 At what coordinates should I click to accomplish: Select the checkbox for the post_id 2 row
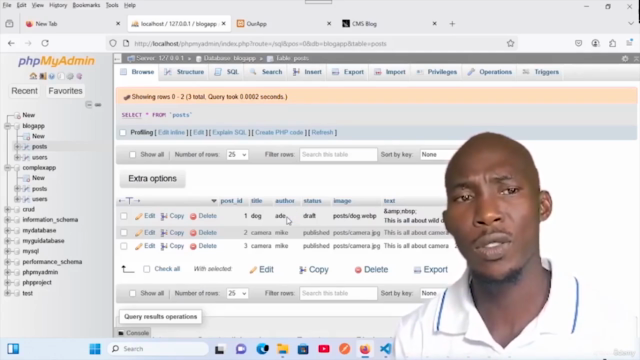coord(124,233)
